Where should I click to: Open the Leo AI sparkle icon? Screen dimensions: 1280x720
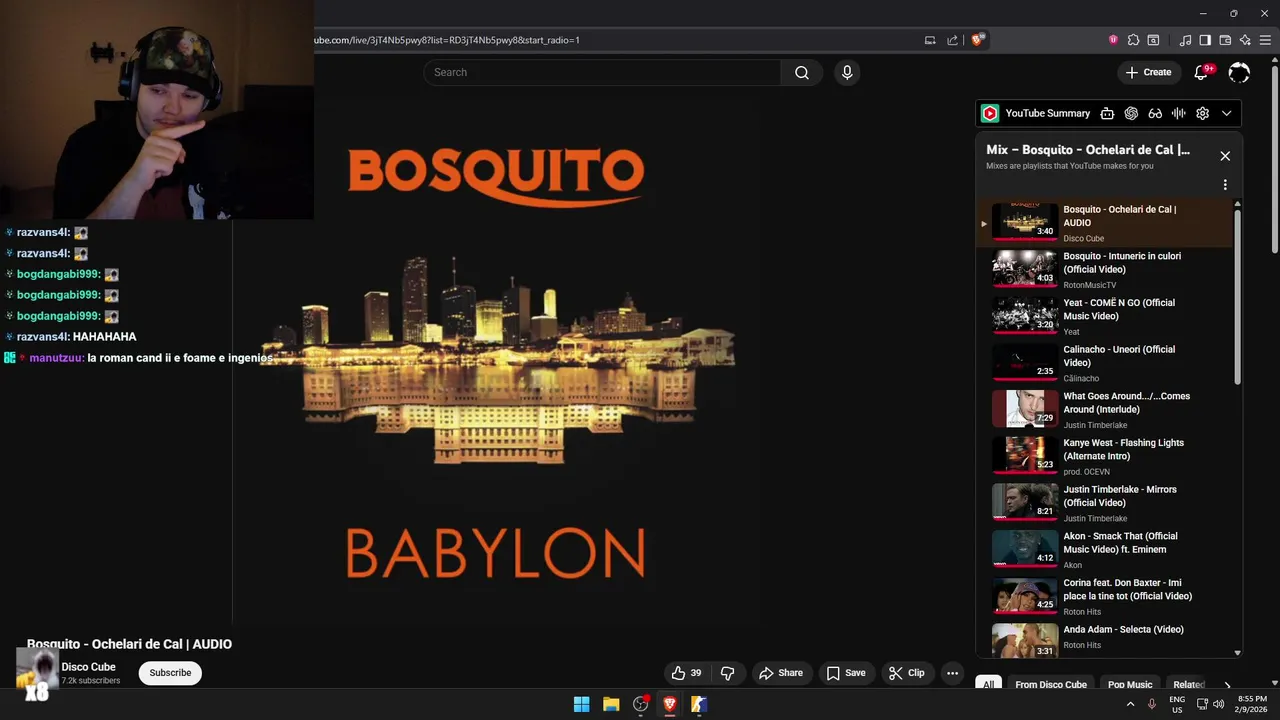click(1245, 40)
